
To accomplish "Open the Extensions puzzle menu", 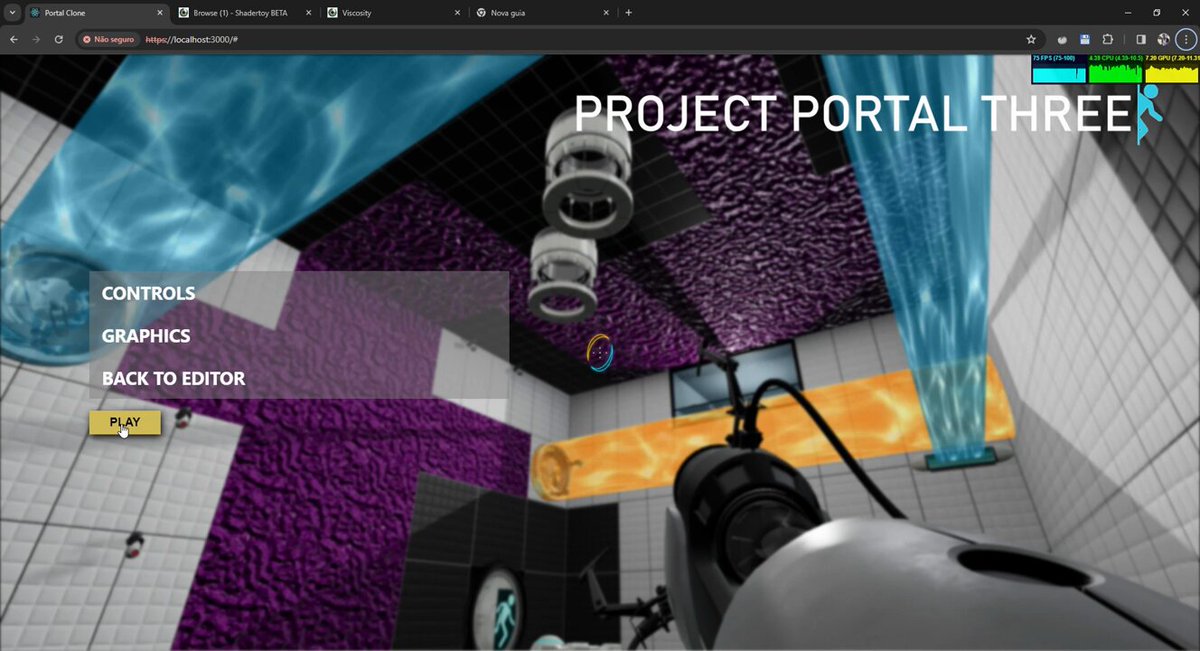I will (1107, 39).
